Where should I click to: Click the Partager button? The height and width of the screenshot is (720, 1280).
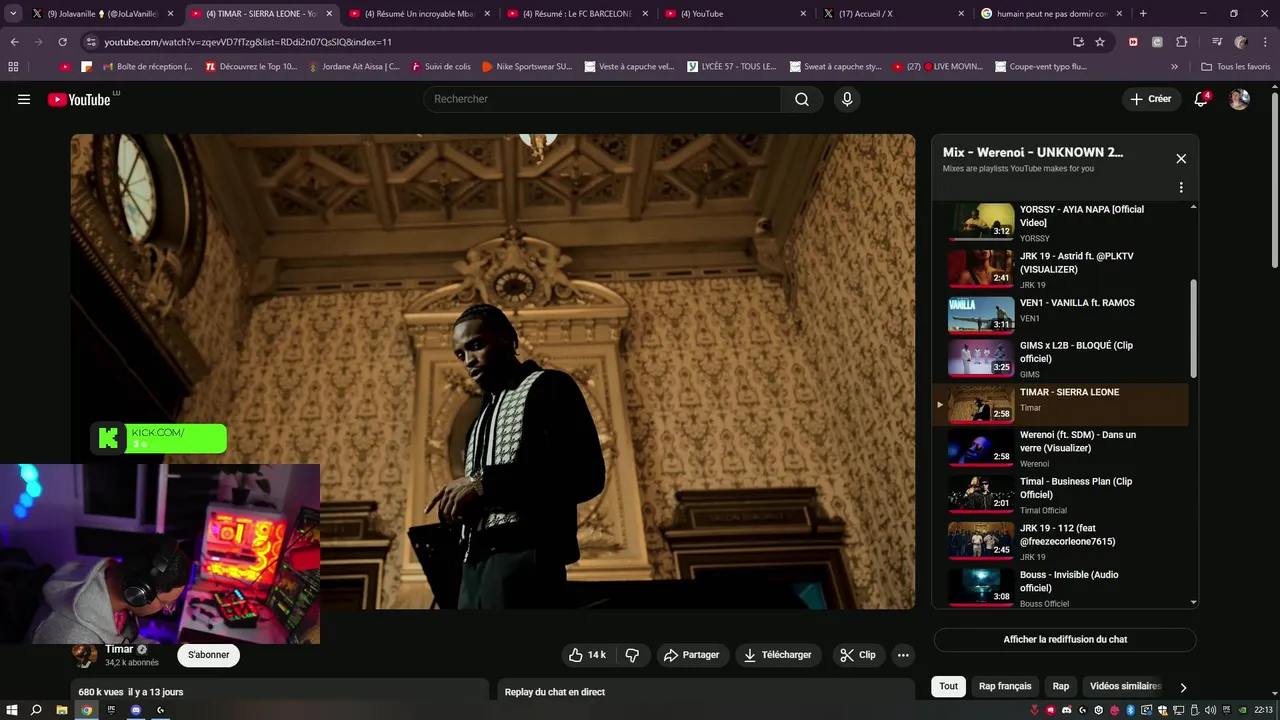tap(691, 655)
